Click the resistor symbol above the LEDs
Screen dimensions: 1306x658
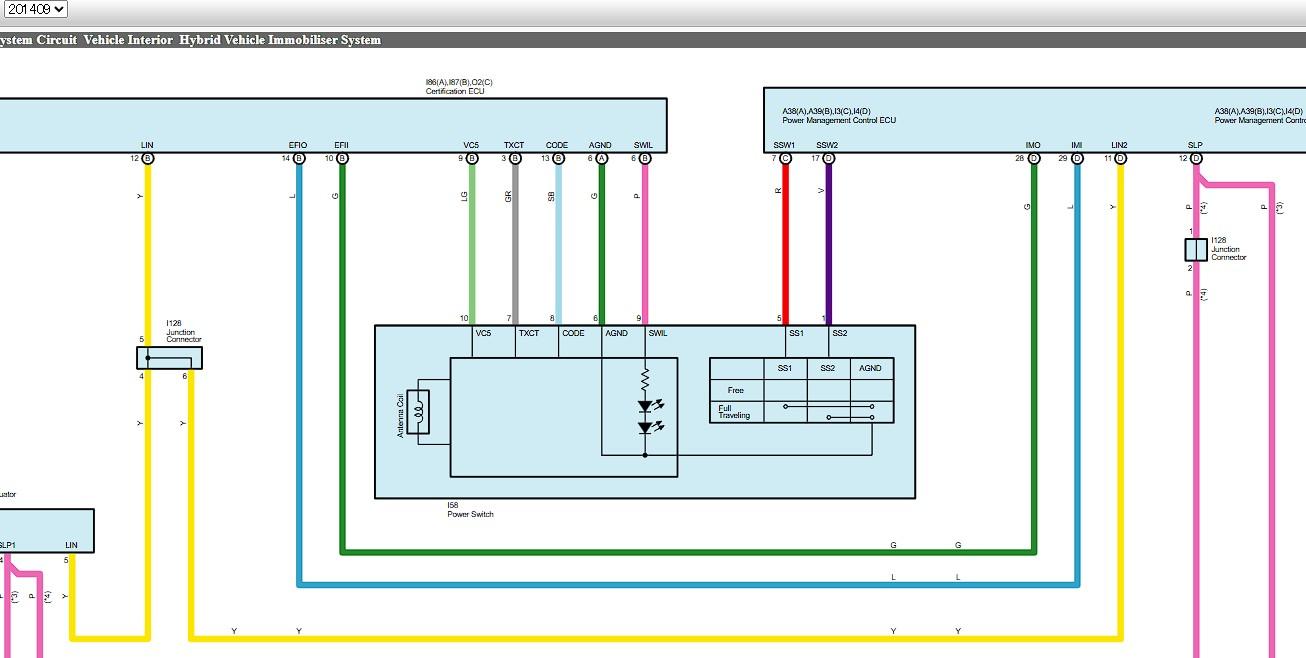pyautogui.click(x=645, y=380)
